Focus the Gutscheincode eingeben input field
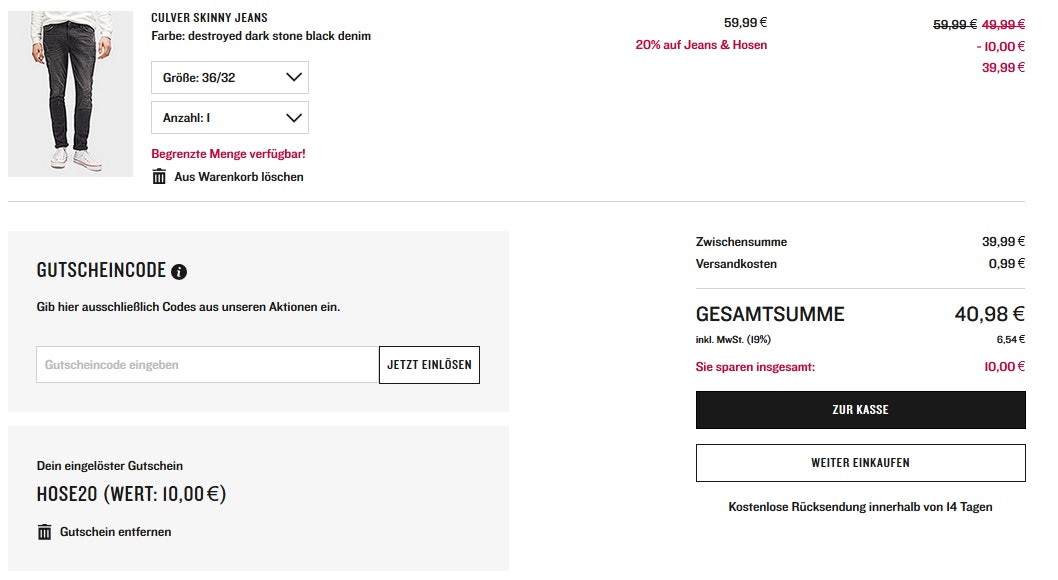This screenshot has width=1058, height=580. click(x=207, y=365)
